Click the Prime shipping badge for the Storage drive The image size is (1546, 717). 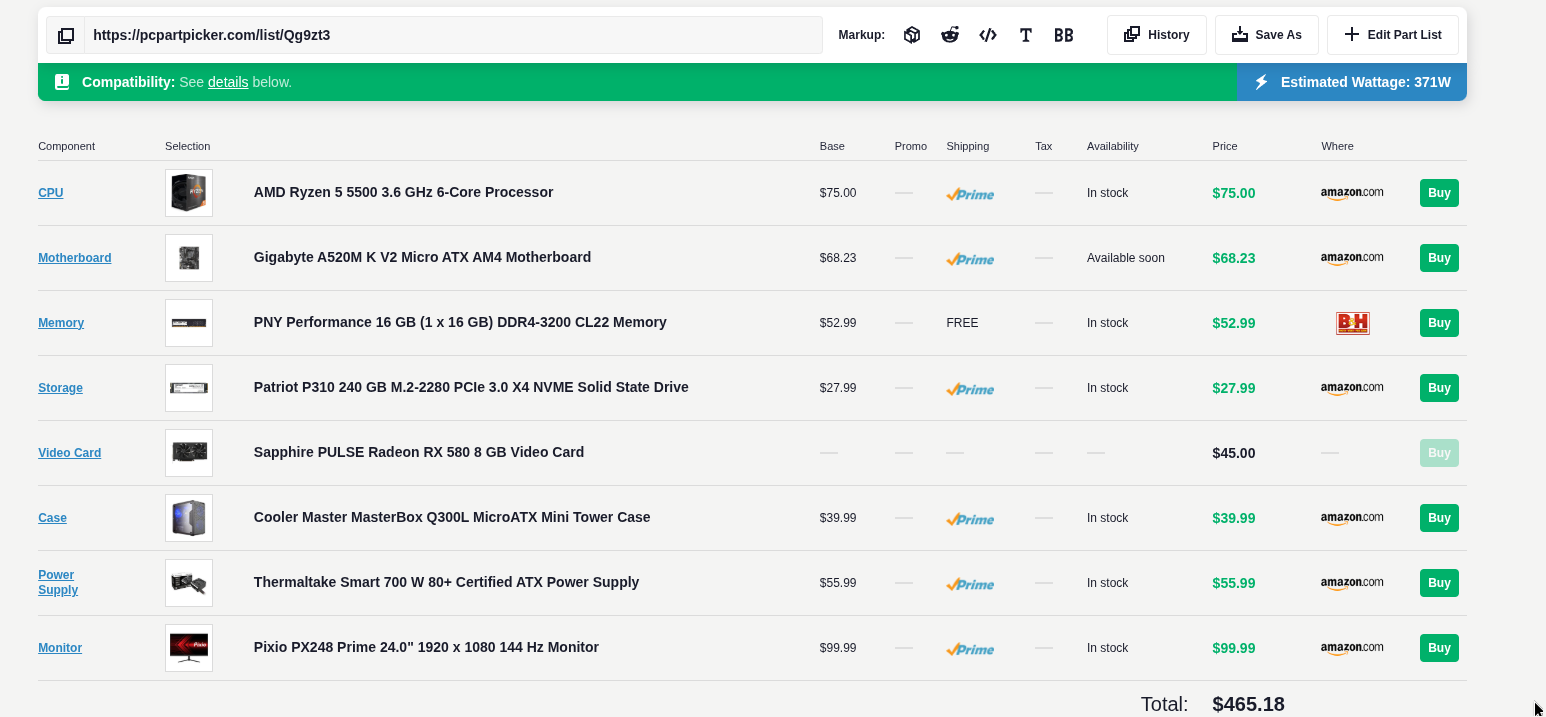pyautogui.click(x=970, y=389)
